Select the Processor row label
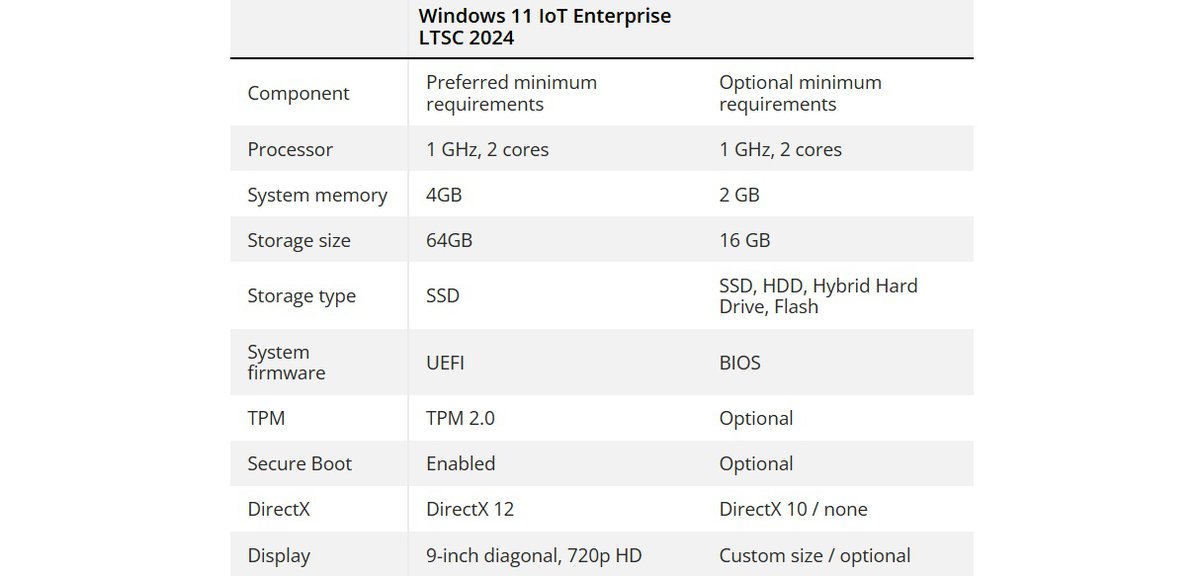Viewport: 1200px width, 576px height. pyautogui.click(x=290, y=149)
